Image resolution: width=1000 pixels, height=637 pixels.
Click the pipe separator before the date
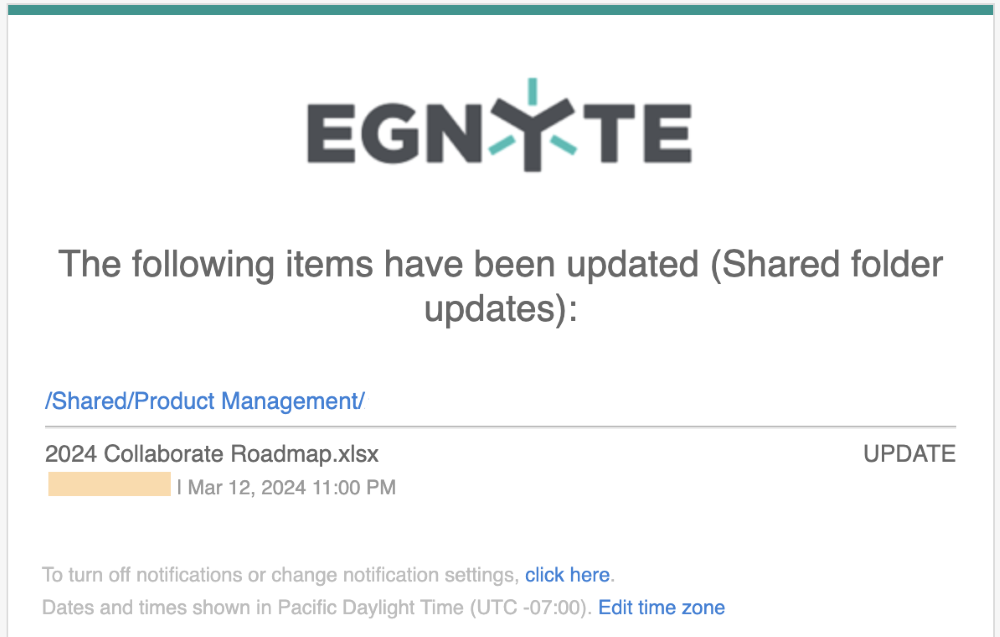179,487
